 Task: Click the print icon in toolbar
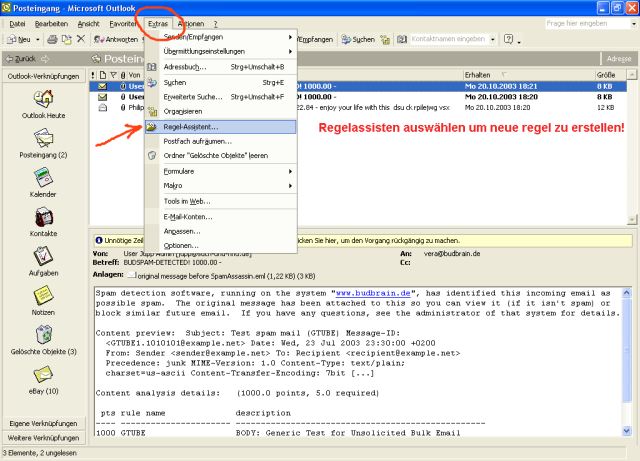(50, 39)
